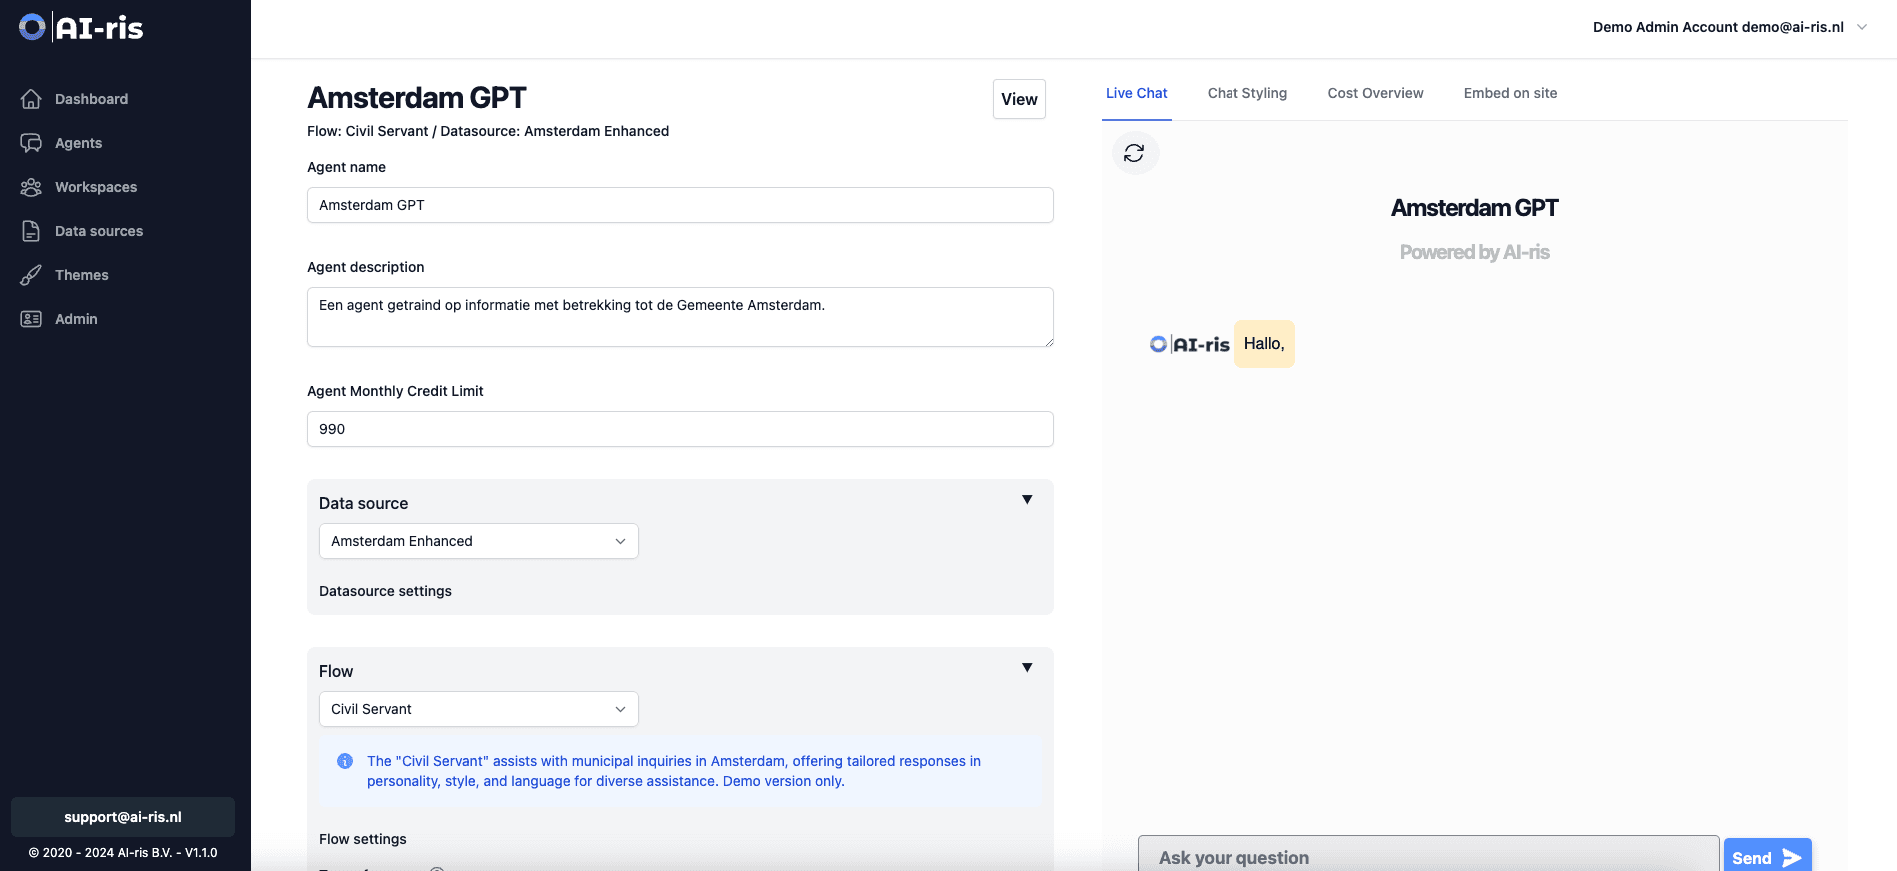Click the AI-ris avatar beside Hallo message
The width and height of the screenshot is (1897, 871).
[x=1189, y=344]
